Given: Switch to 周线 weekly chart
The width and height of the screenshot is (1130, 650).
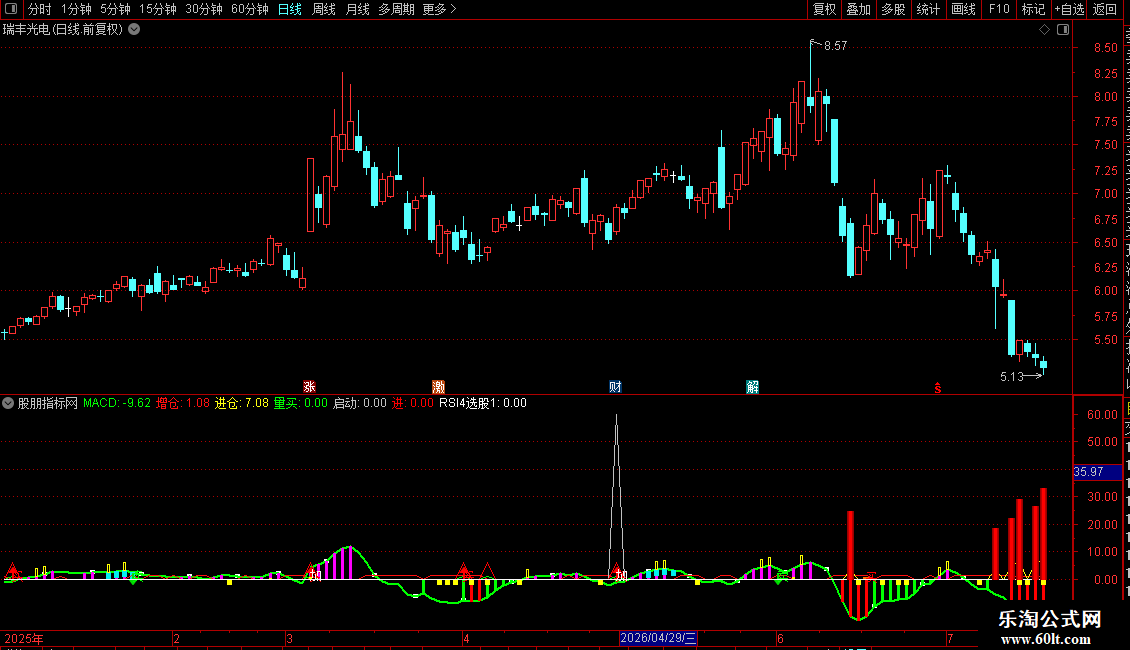Looking at the screenshot, I should pos(324,9).
